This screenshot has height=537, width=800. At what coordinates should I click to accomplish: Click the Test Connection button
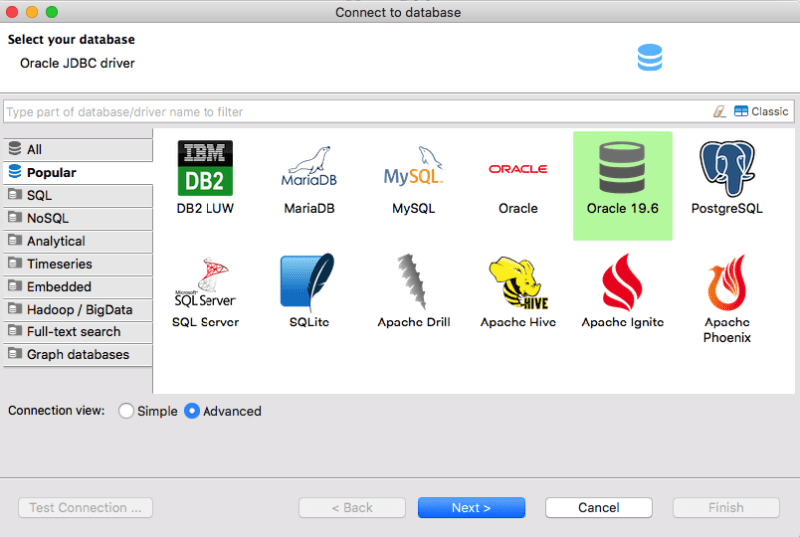85,507
